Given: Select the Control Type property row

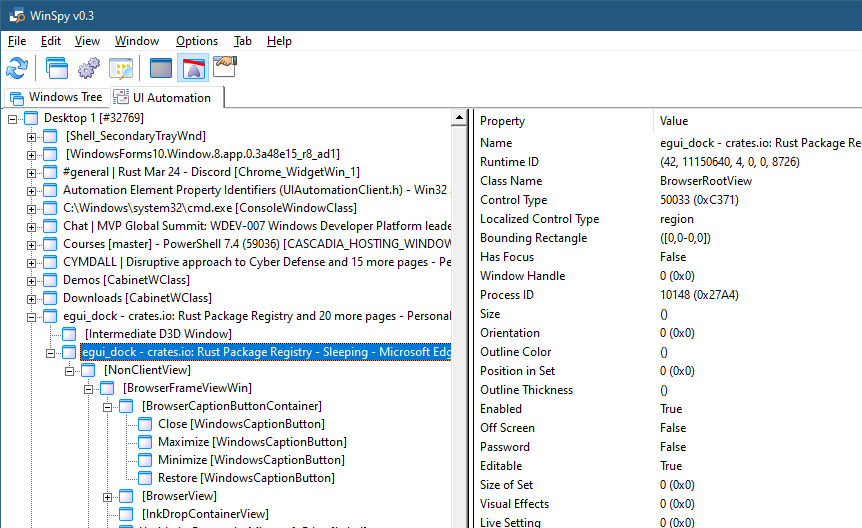Looking at the screenshot, I should click(x=668, y=200).
